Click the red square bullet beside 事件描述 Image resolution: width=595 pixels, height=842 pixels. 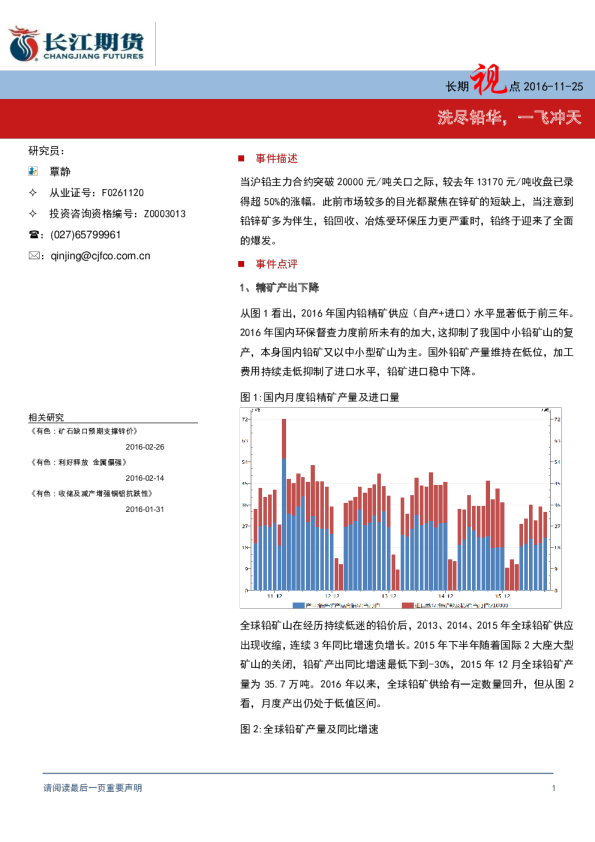pyautogui.click(x=242, y=158)
